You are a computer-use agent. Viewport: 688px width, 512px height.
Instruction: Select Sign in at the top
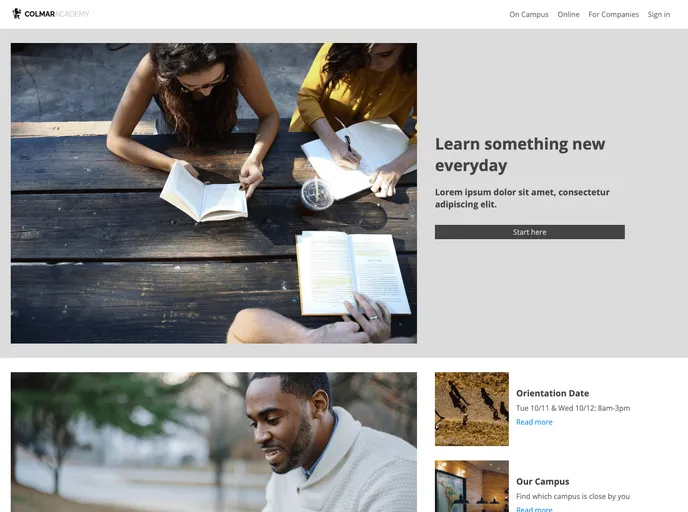point(659,14)
